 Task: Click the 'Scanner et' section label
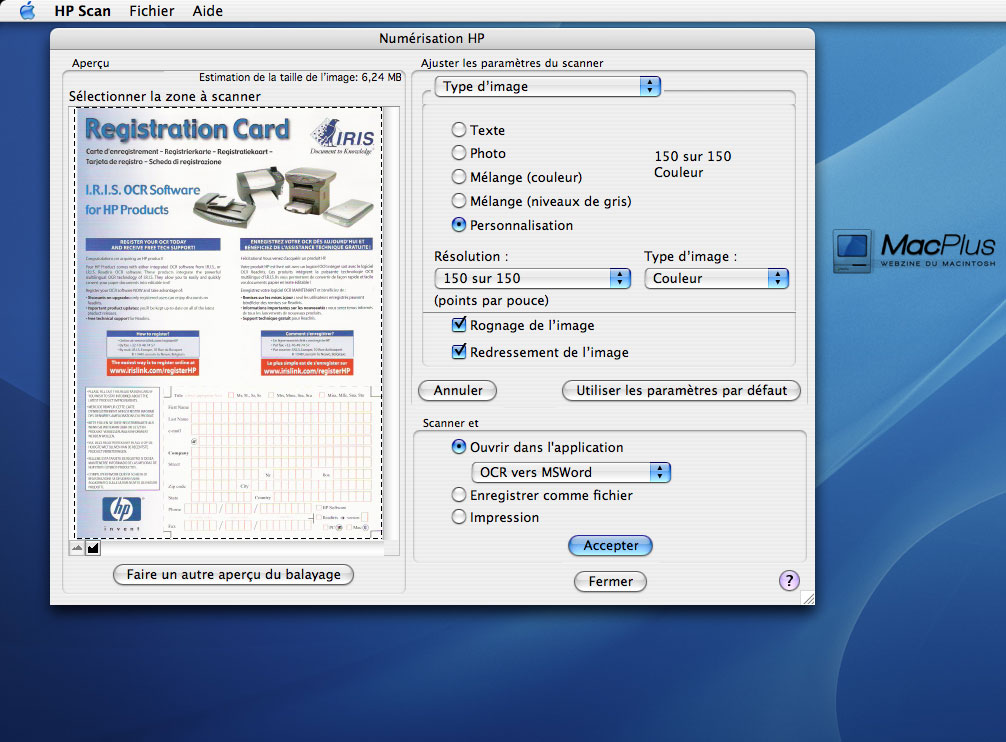[450, 423]
